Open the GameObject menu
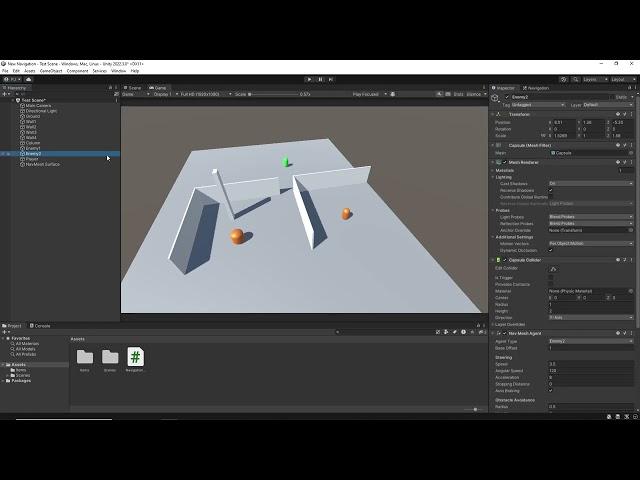Screen dimensions: 640x480 pos(51,71)
